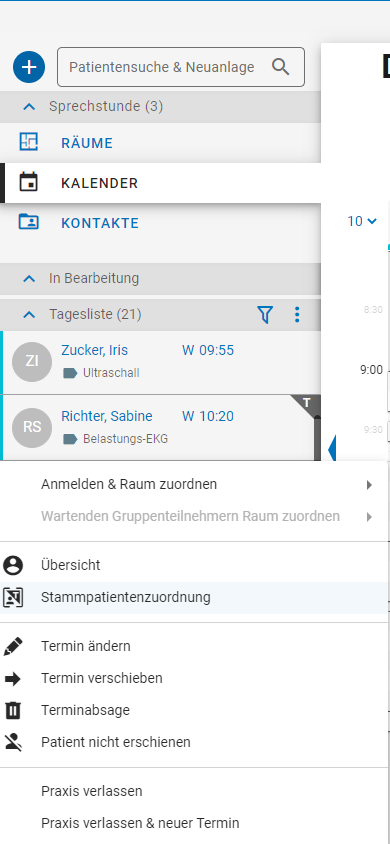Expand Anmelden & Raum zuordnen submenu
The height and width of the screenshot is (844, 390).
pos(194,484)
